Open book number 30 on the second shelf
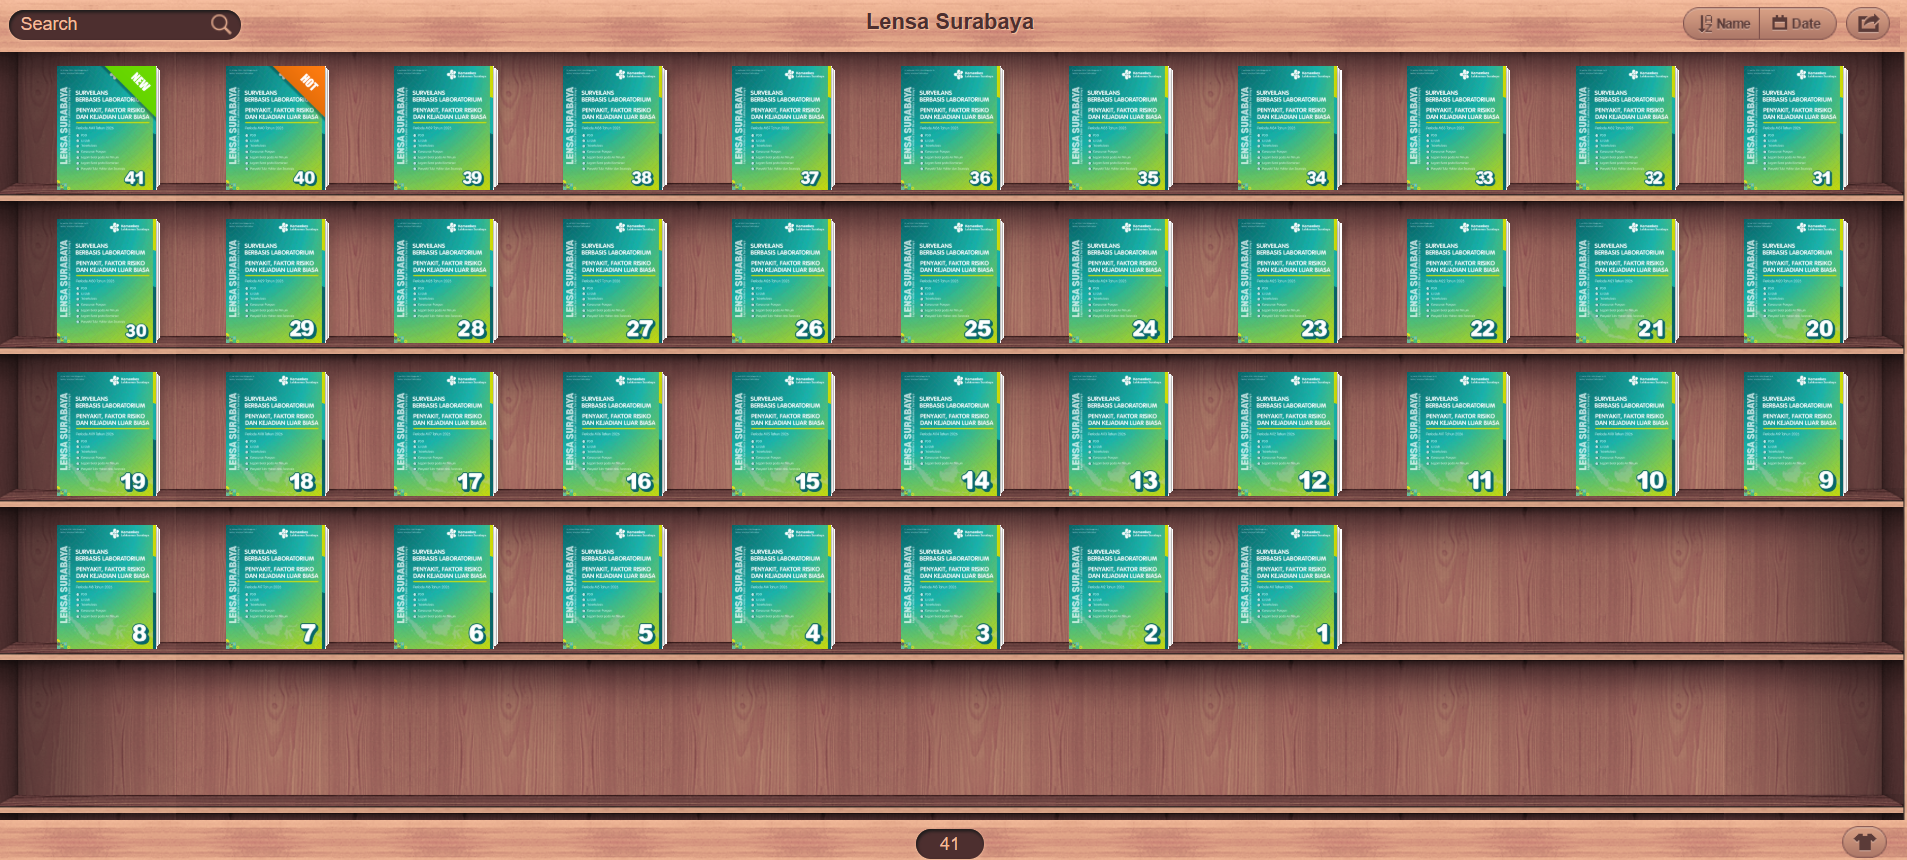Screen dimensions: 1907x860 click(108, 281)
